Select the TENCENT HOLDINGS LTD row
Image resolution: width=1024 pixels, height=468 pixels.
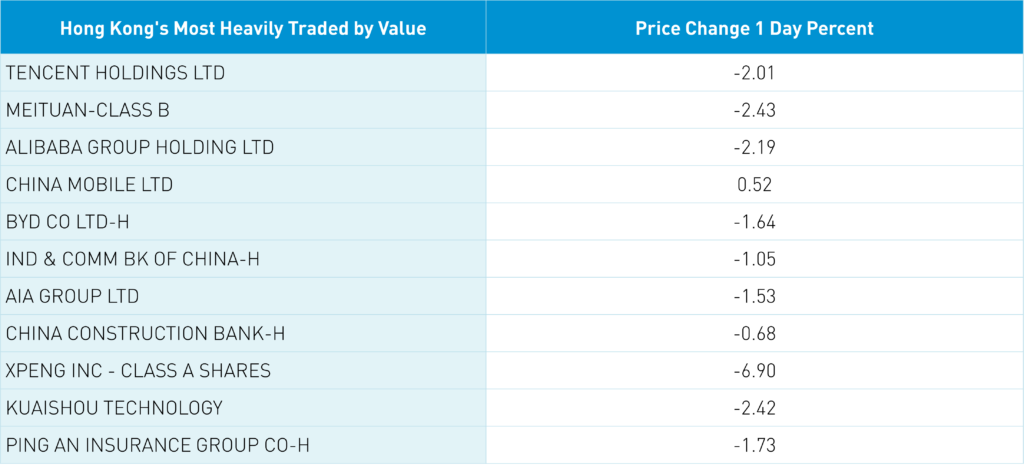(x=116, y=73)
